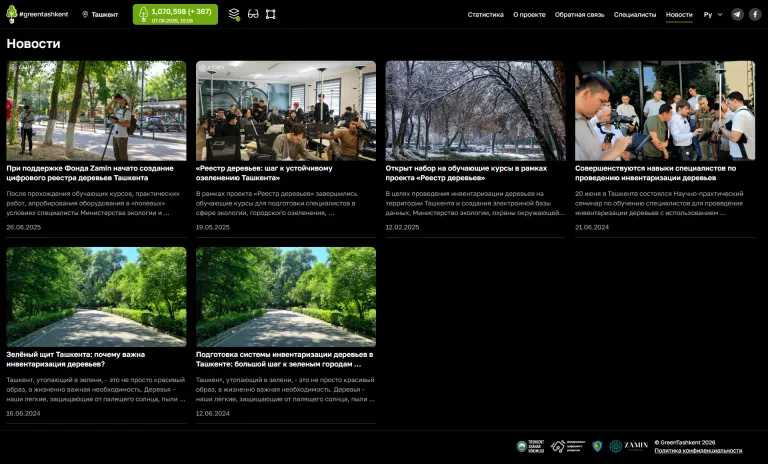The width and height of the screenshot is (768, 464).
Task: Click the photo of surveyor with tripod on street
Action: coord(96,111)
